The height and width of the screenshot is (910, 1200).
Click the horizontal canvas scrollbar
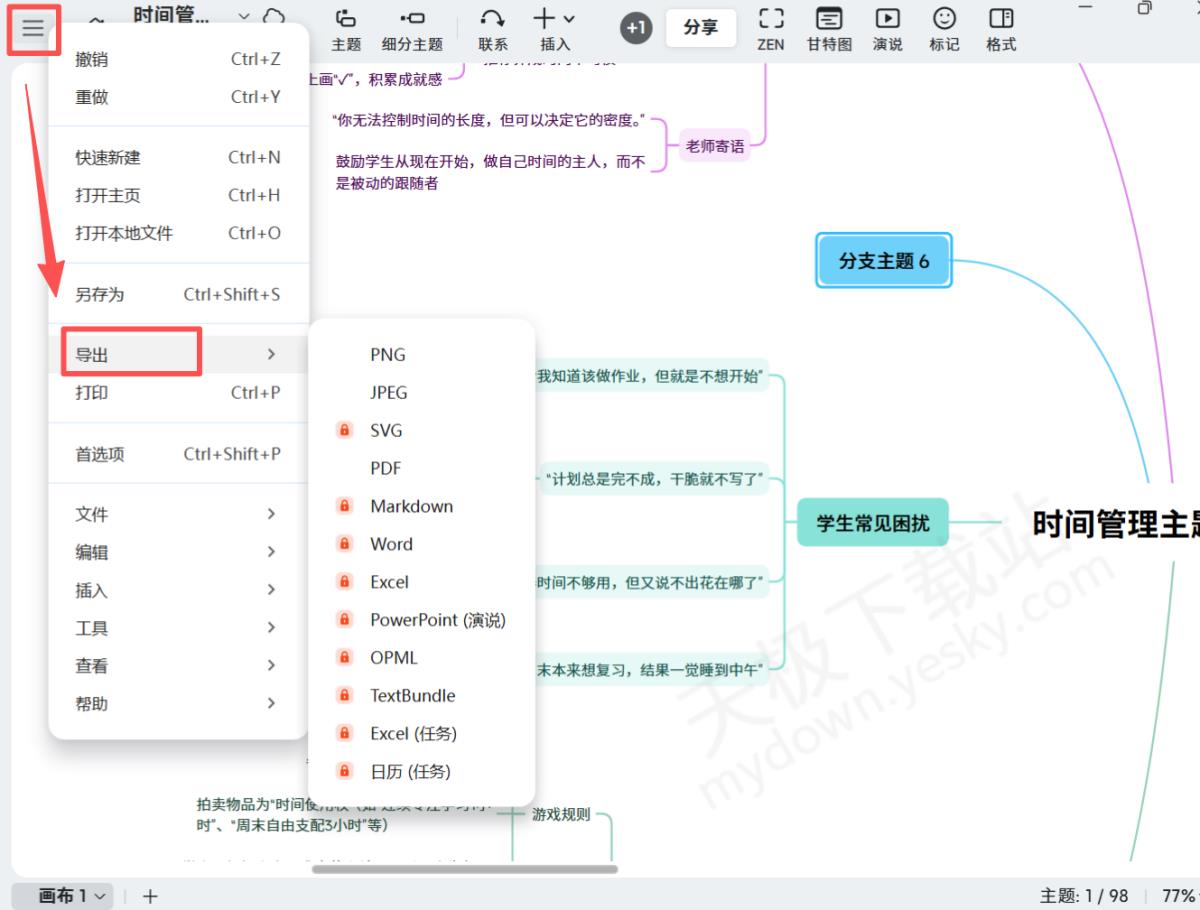(464, 869)
